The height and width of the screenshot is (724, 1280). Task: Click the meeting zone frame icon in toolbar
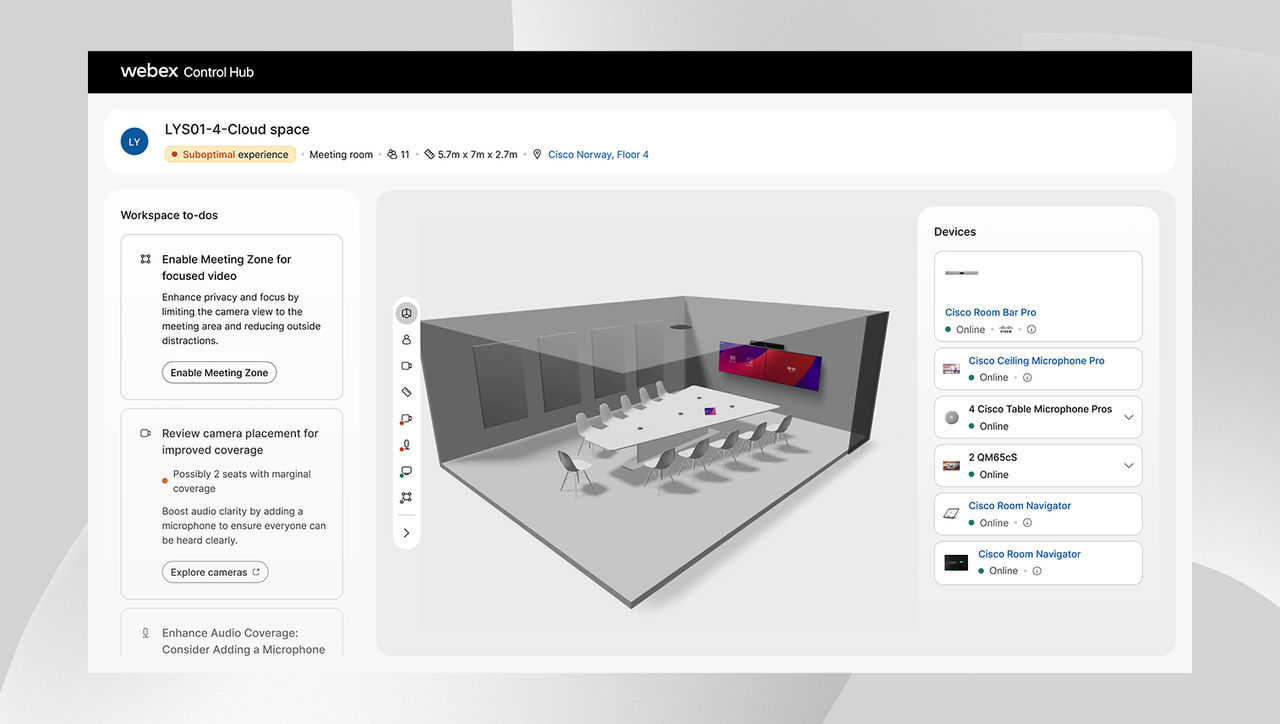coord(406,497)
